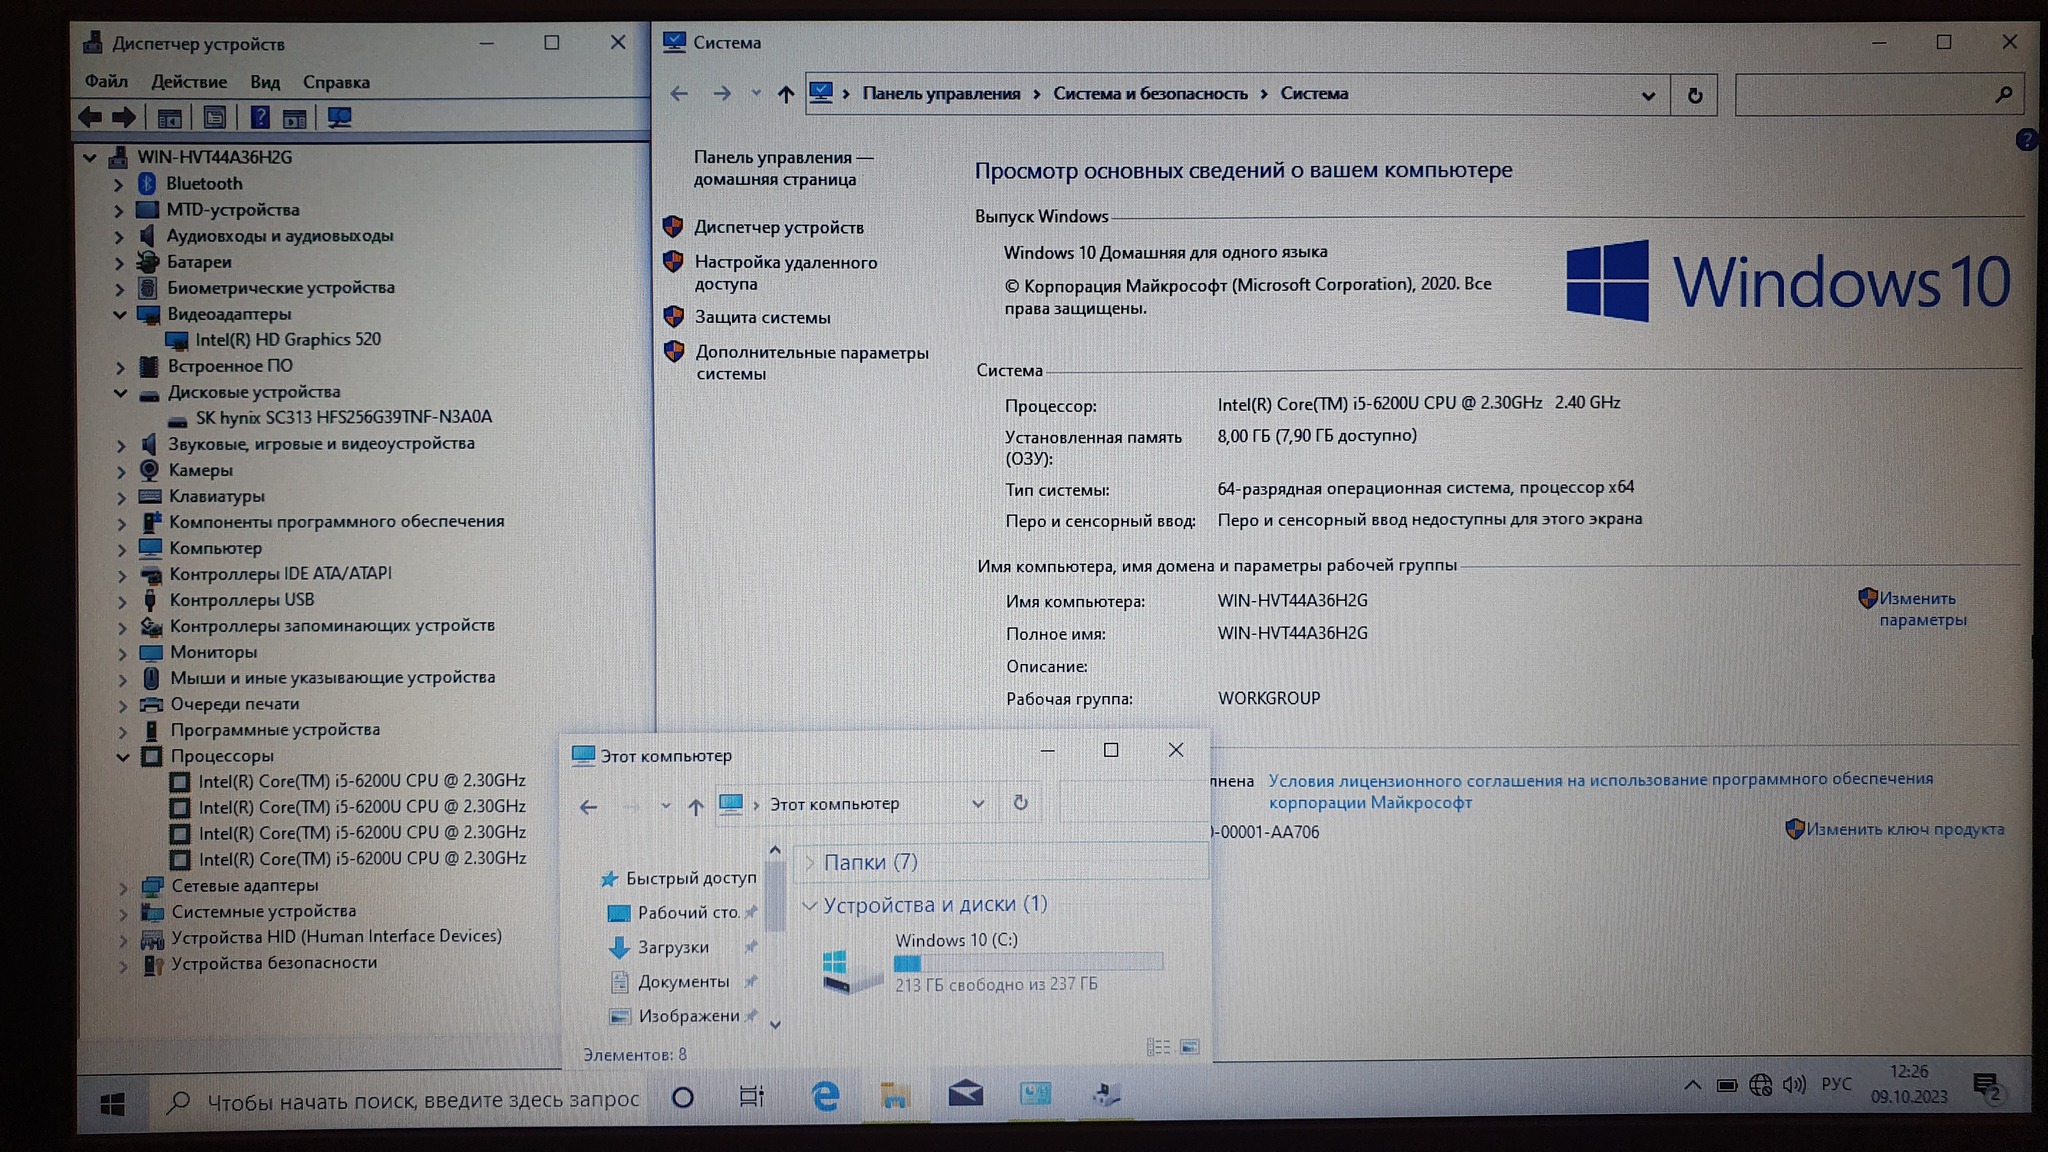Click the Task View taskbar icon

click(751, 1097)
